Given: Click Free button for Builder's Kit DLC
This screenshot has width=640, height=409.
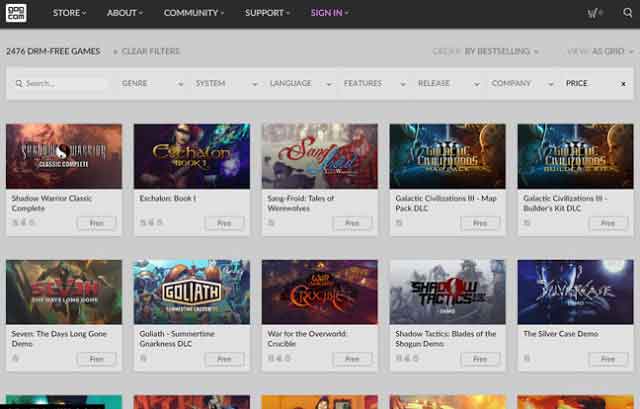Looking at the screenshot, I should (608, 223).
